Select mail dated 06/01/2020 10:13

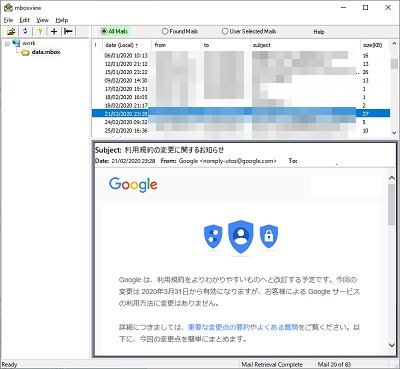pos(241,55)
